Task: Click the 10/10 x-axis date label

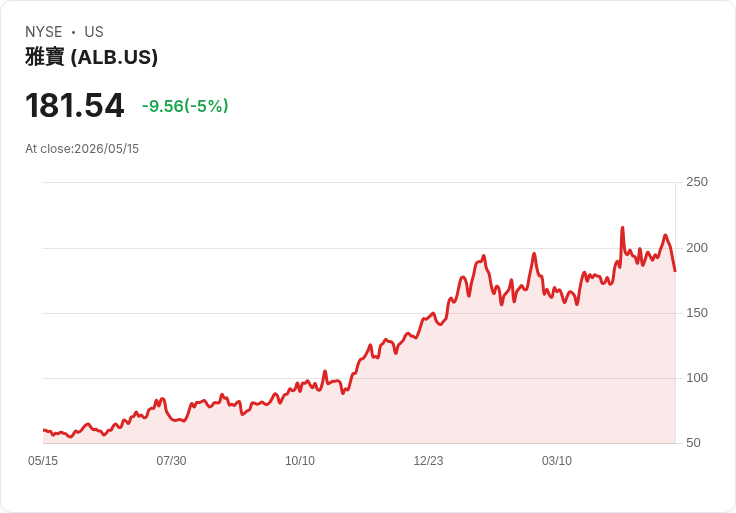Action: click(300, 460)
